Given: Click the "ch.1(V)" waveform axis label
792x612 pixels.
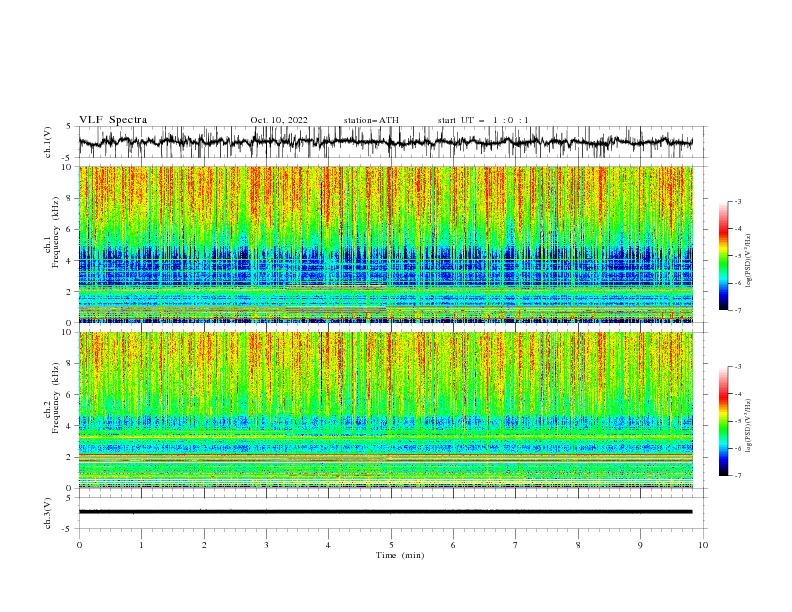Looking at the screenshot, I should (48, 142).
